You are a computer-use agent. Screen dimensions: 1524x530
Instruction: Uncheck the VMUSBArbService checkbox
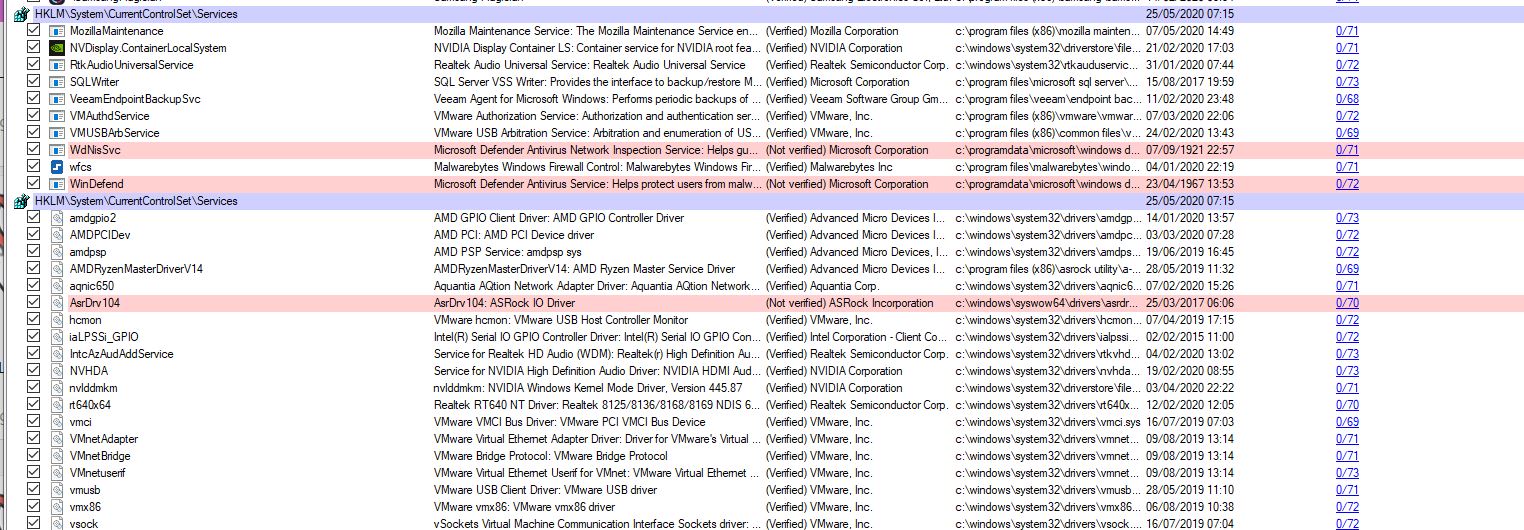pos(33,133)
